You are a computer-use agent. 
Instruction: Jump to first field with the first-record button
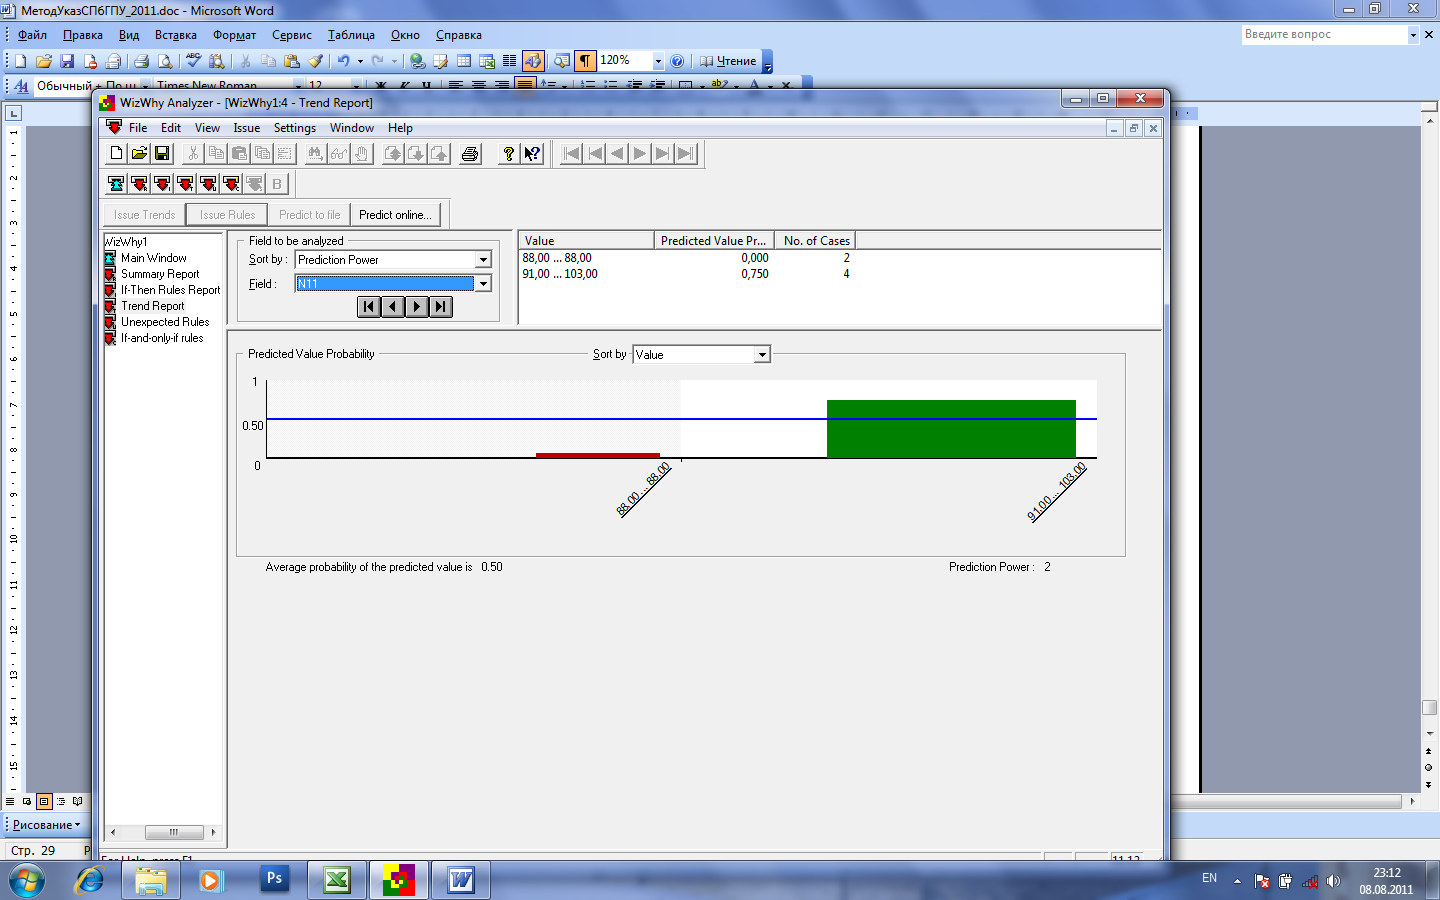(369, 307)
